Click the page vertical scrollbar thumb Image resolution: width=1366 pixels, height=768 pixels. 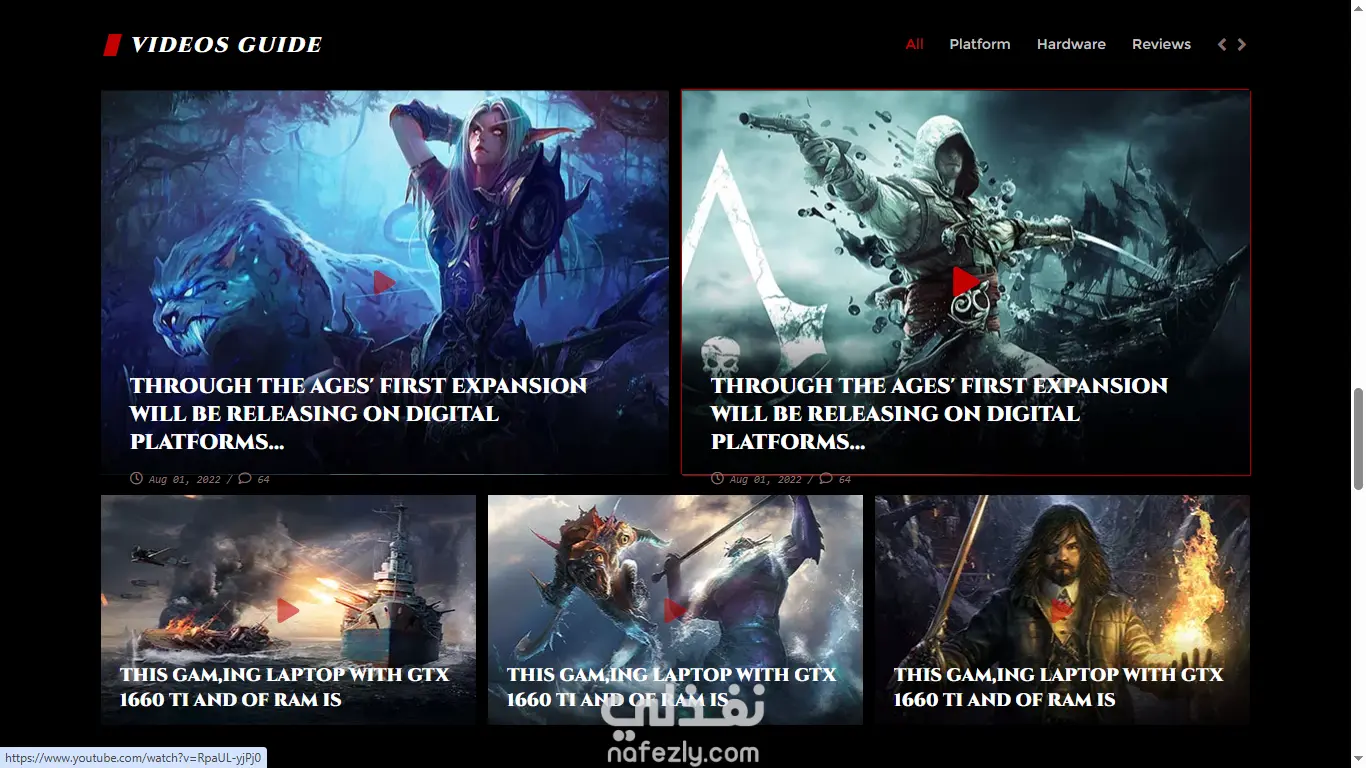click(1358, 439)
